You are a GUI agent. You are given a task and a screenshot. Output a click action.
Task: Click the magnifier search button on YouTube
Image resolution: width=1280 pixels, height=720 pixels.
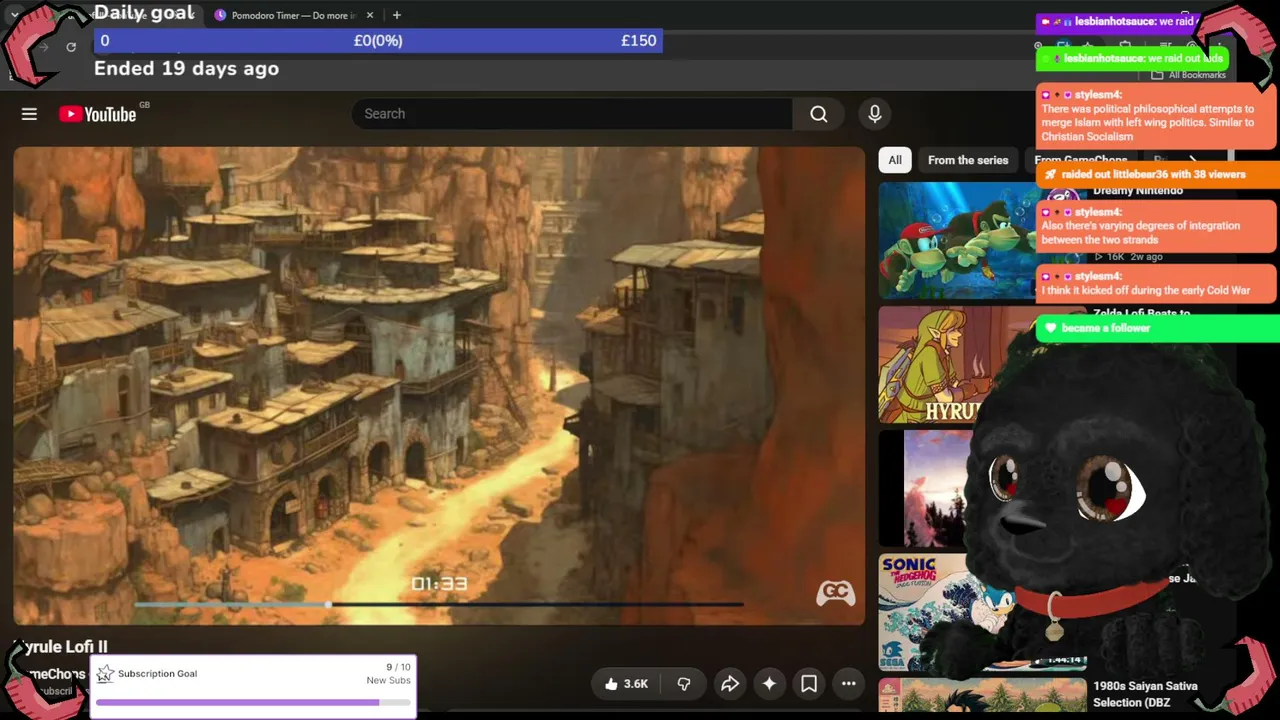pyautogui.click(x=819, y=114)
